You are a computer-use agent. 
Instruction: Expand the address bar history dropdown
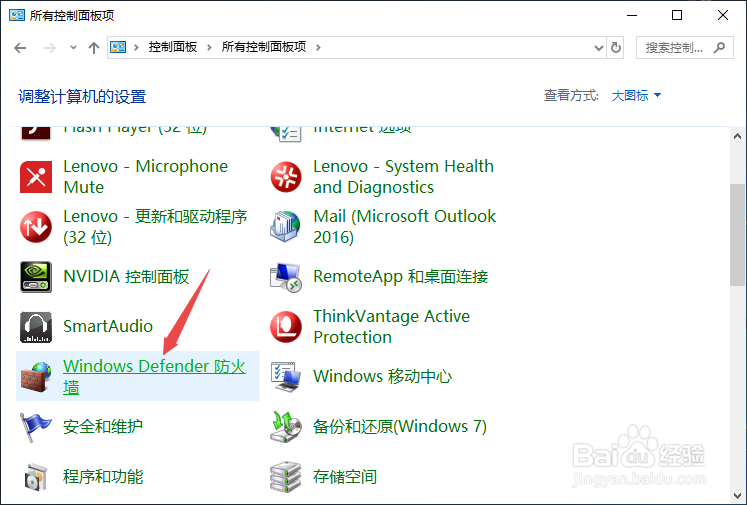pos(599,48)
